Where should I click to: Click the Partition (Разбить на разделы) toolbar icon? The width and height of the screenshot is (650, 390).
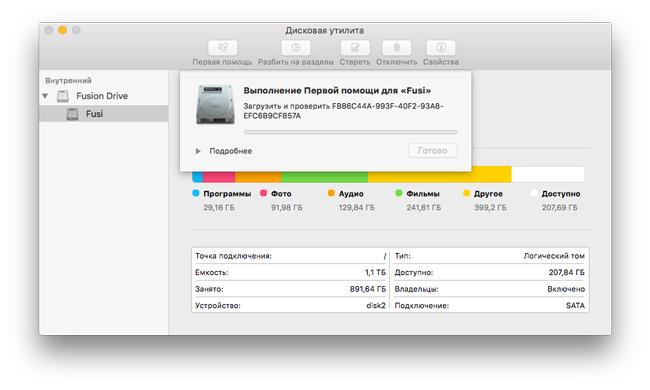click(x=296, y=48)
